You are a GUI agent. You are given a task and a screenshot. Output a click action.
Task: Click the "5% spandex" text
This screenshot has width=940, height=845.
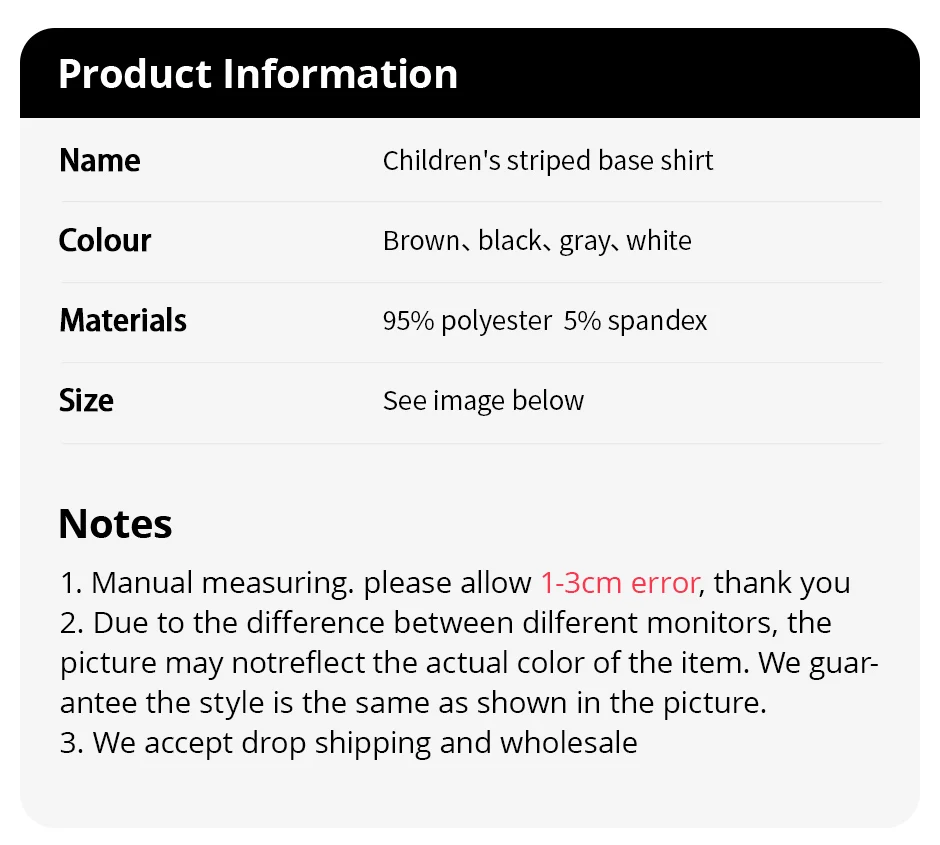[636, 321]
